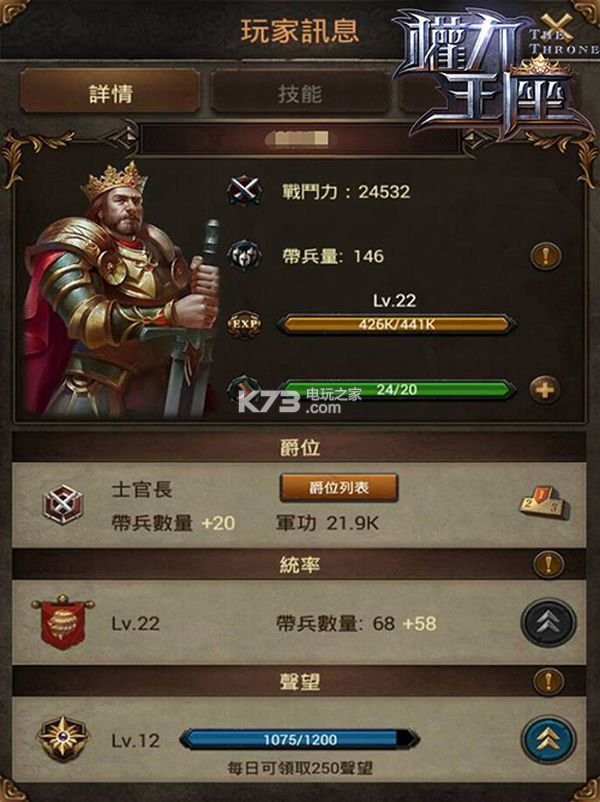Click the EXP badge icon
This screenshot has height=802, width=600.
tap(244, 324)
